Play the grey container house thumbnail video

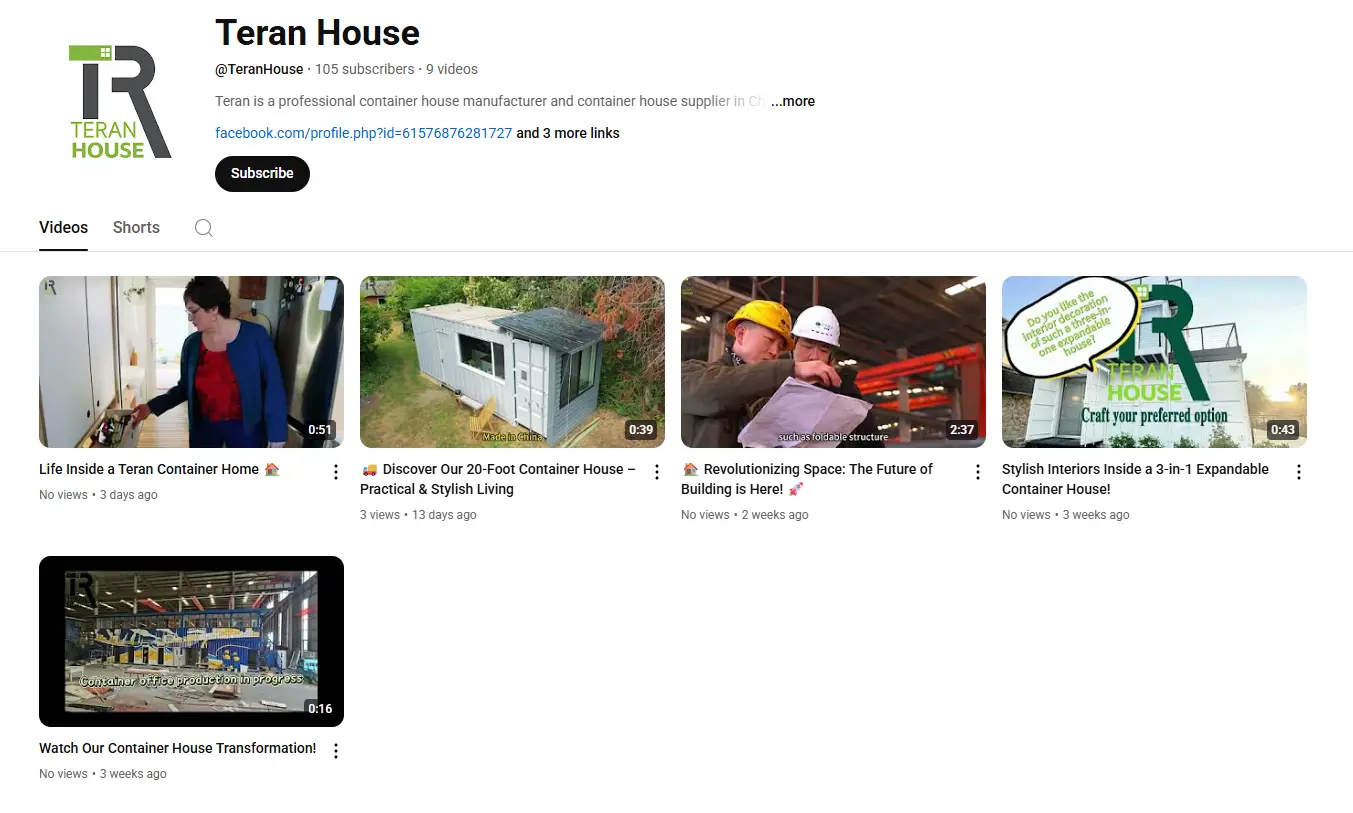click(x=512, y=362)
